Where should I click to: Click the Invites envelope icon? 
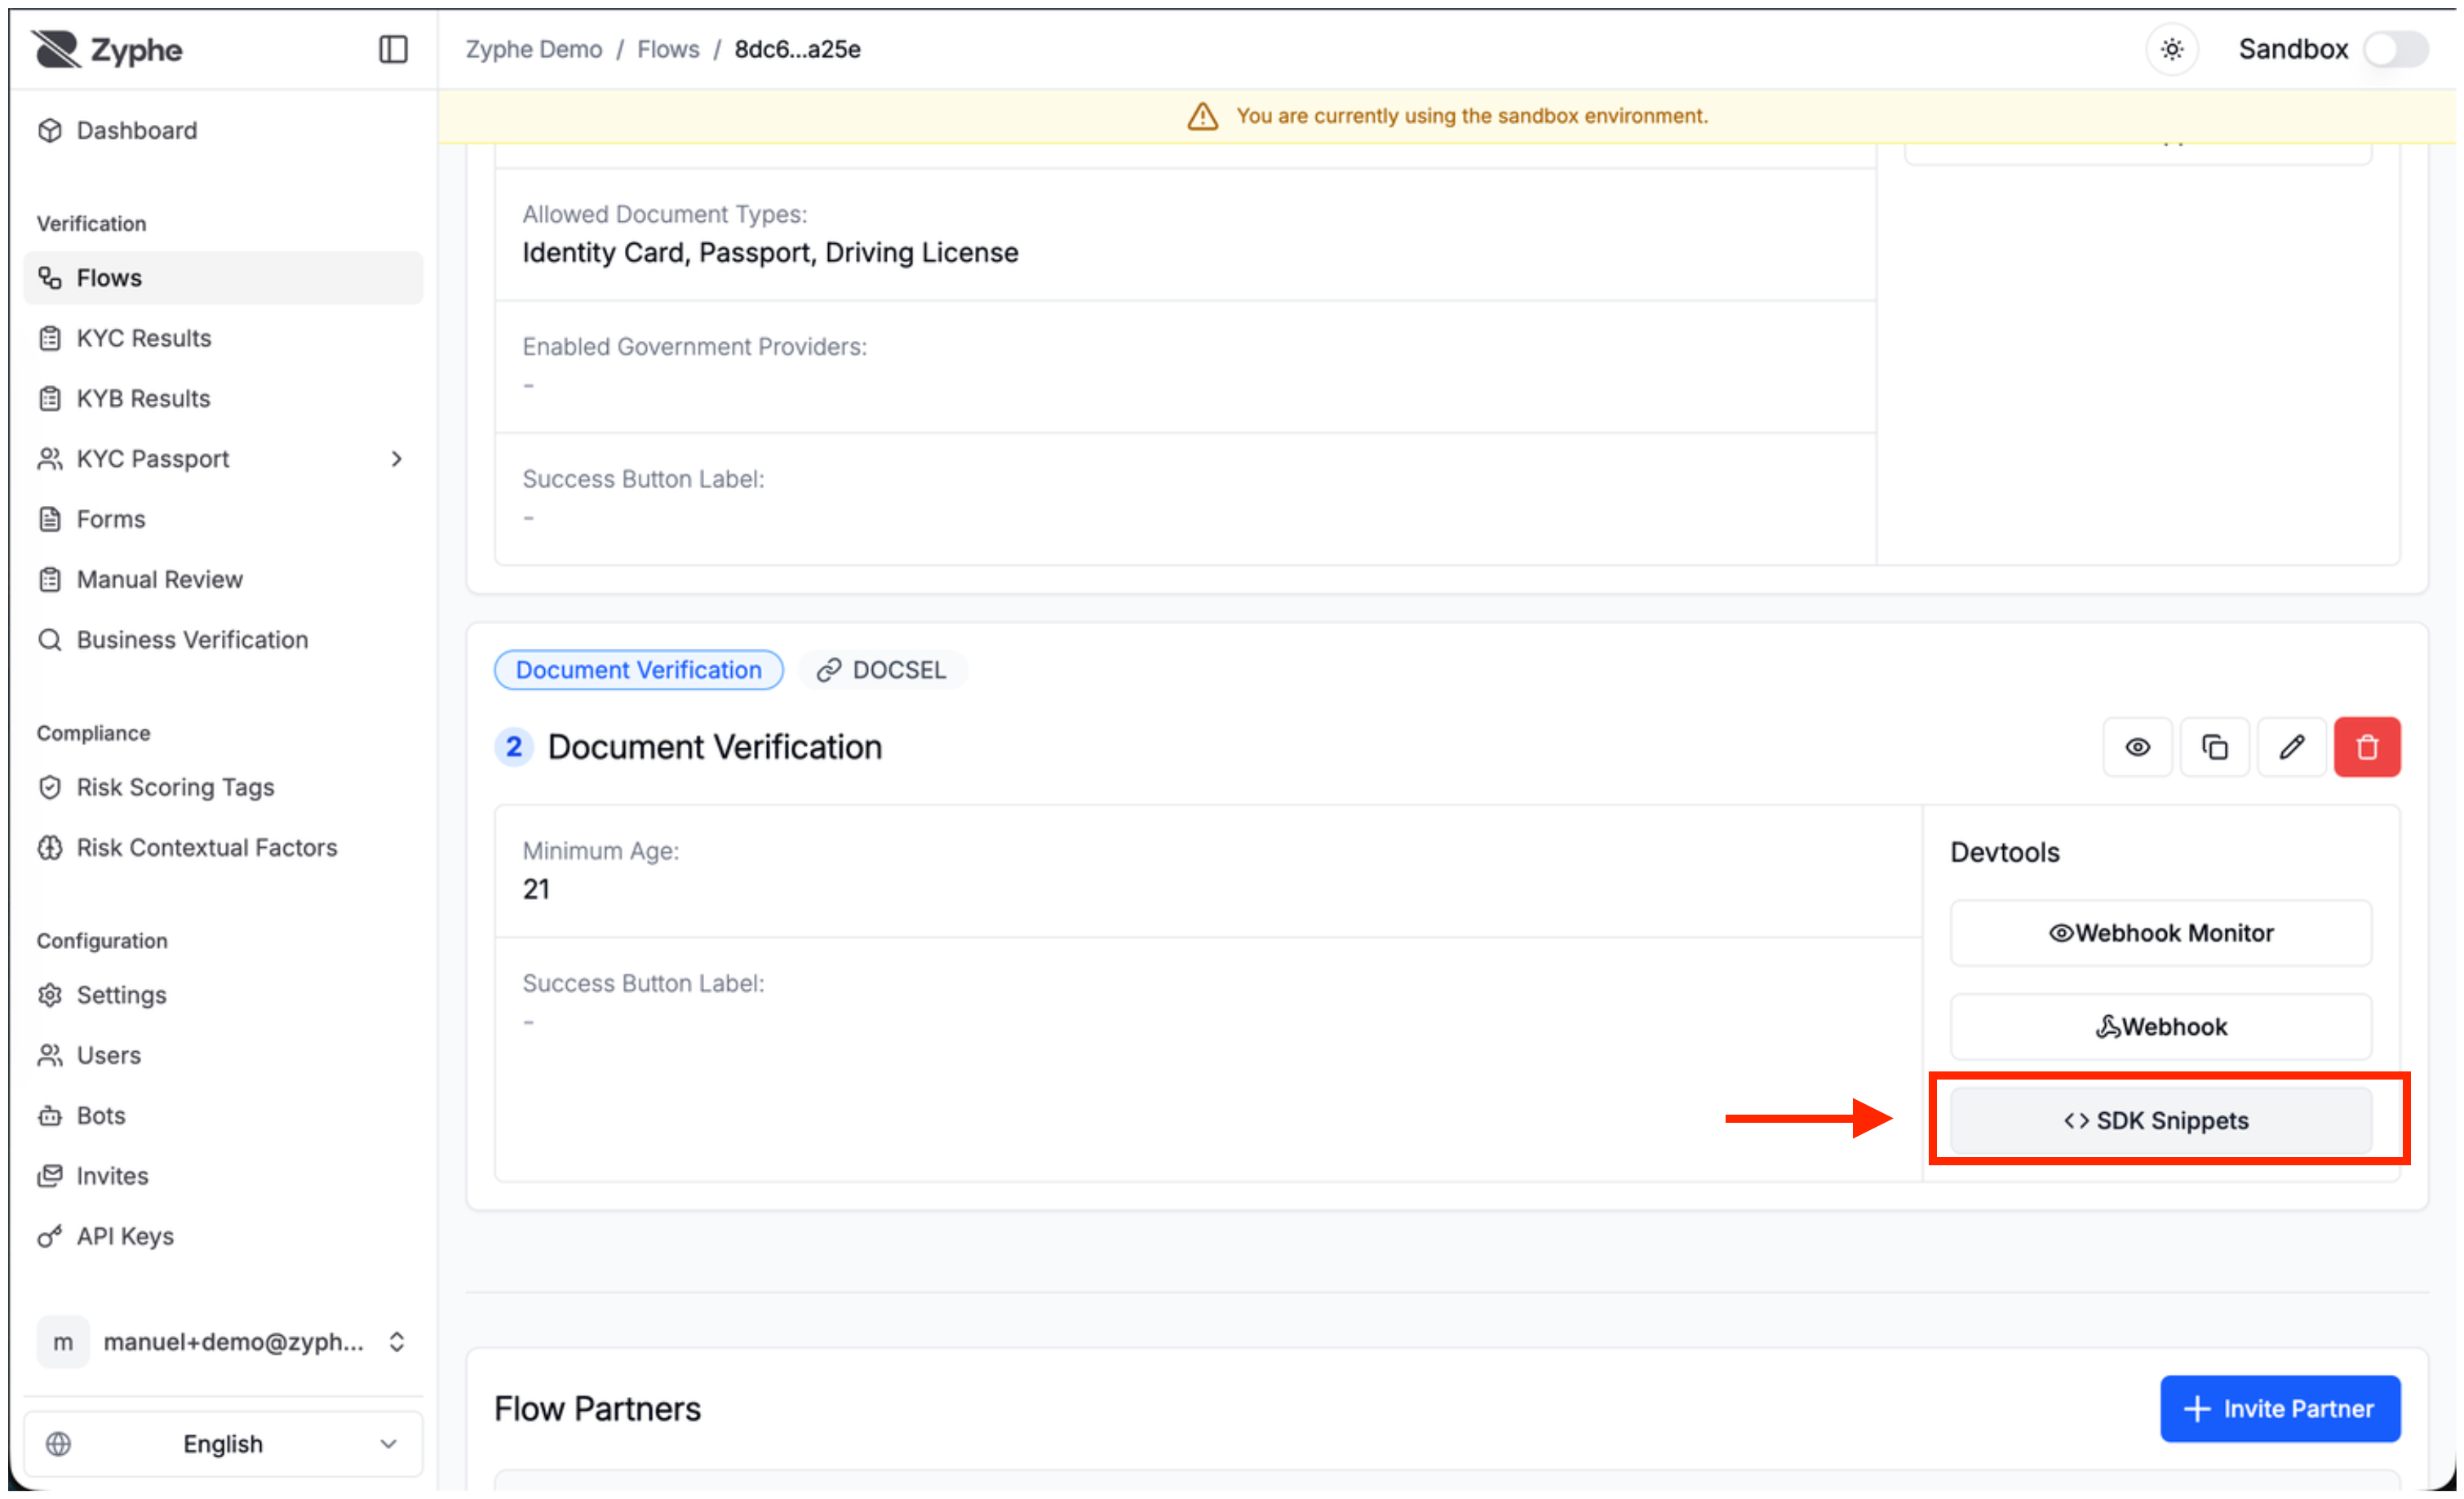tap(50, 1175)
